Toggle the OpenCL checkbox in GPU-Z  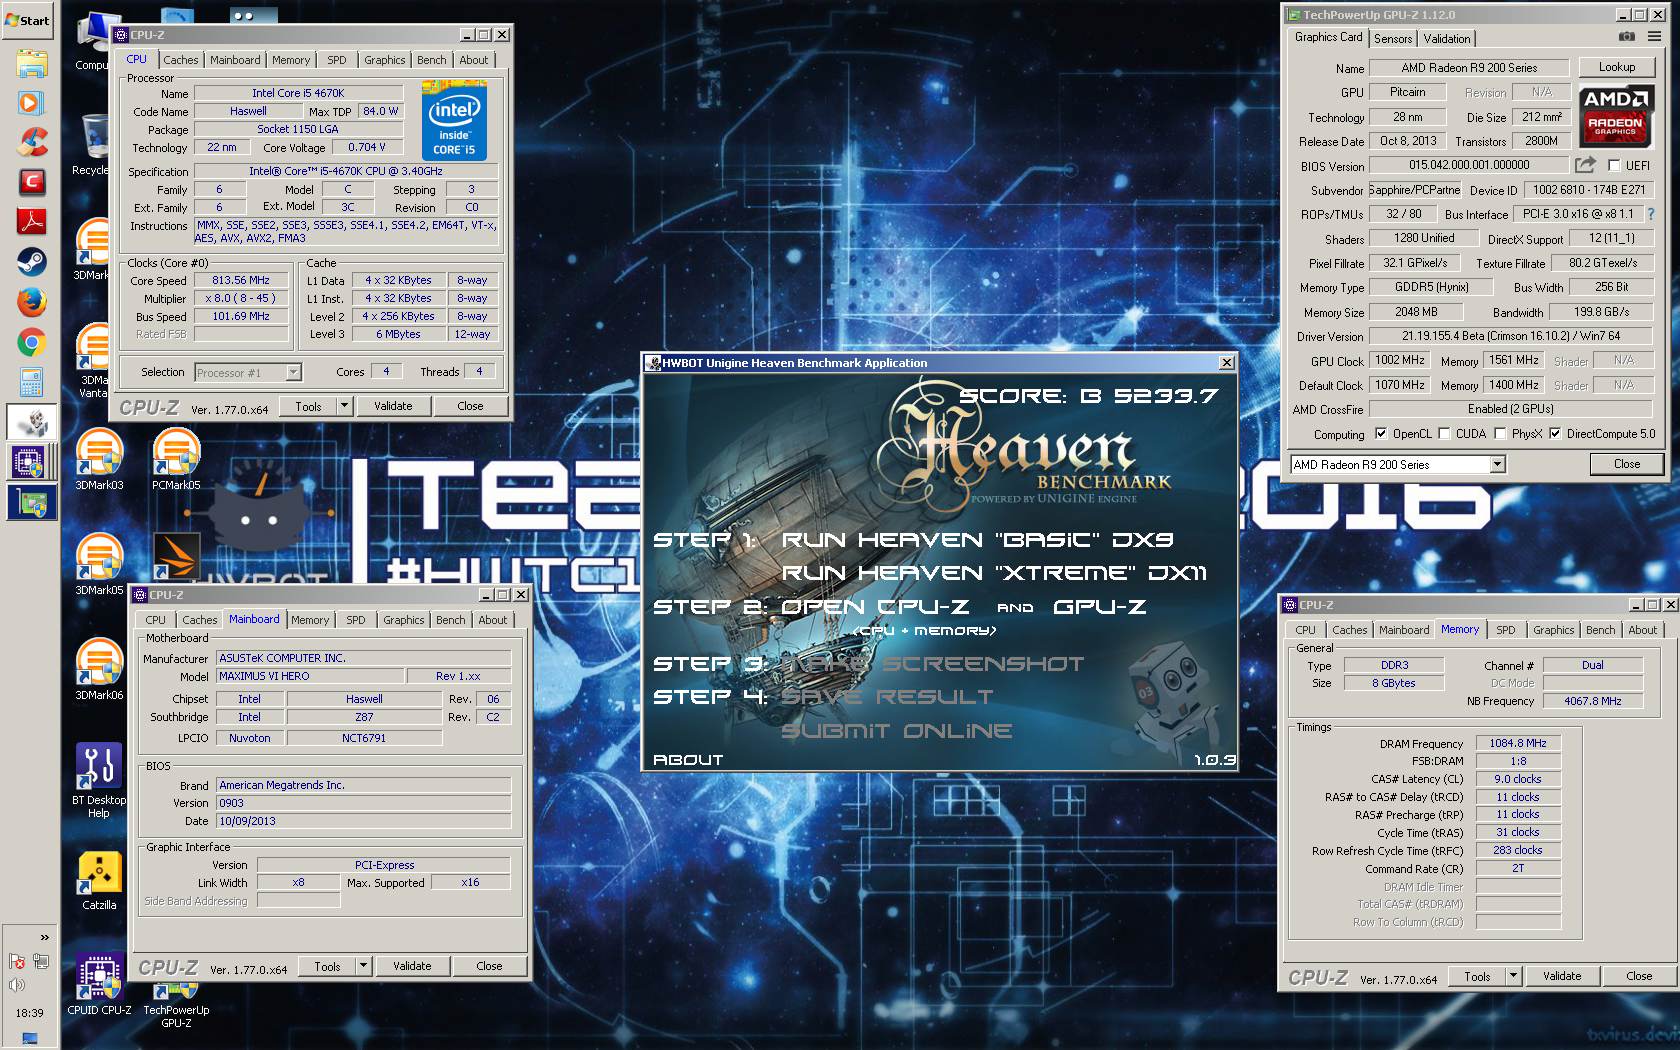click(x=1381, y=434)
